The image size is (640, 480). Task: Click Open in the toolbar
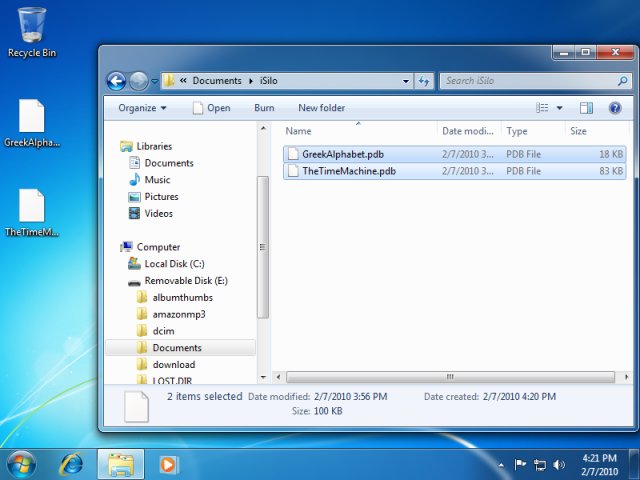coord(211,108)
